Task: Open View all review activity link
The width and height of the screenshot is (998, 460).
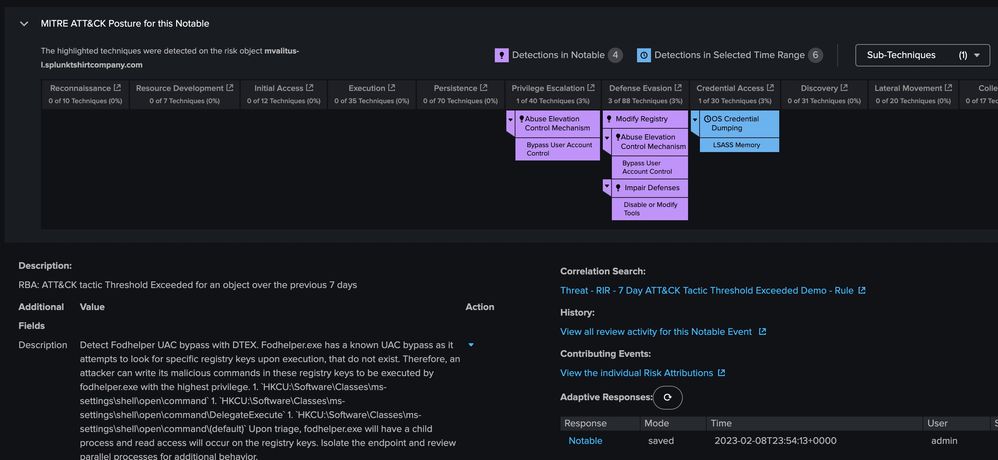Action: [656, 332]
